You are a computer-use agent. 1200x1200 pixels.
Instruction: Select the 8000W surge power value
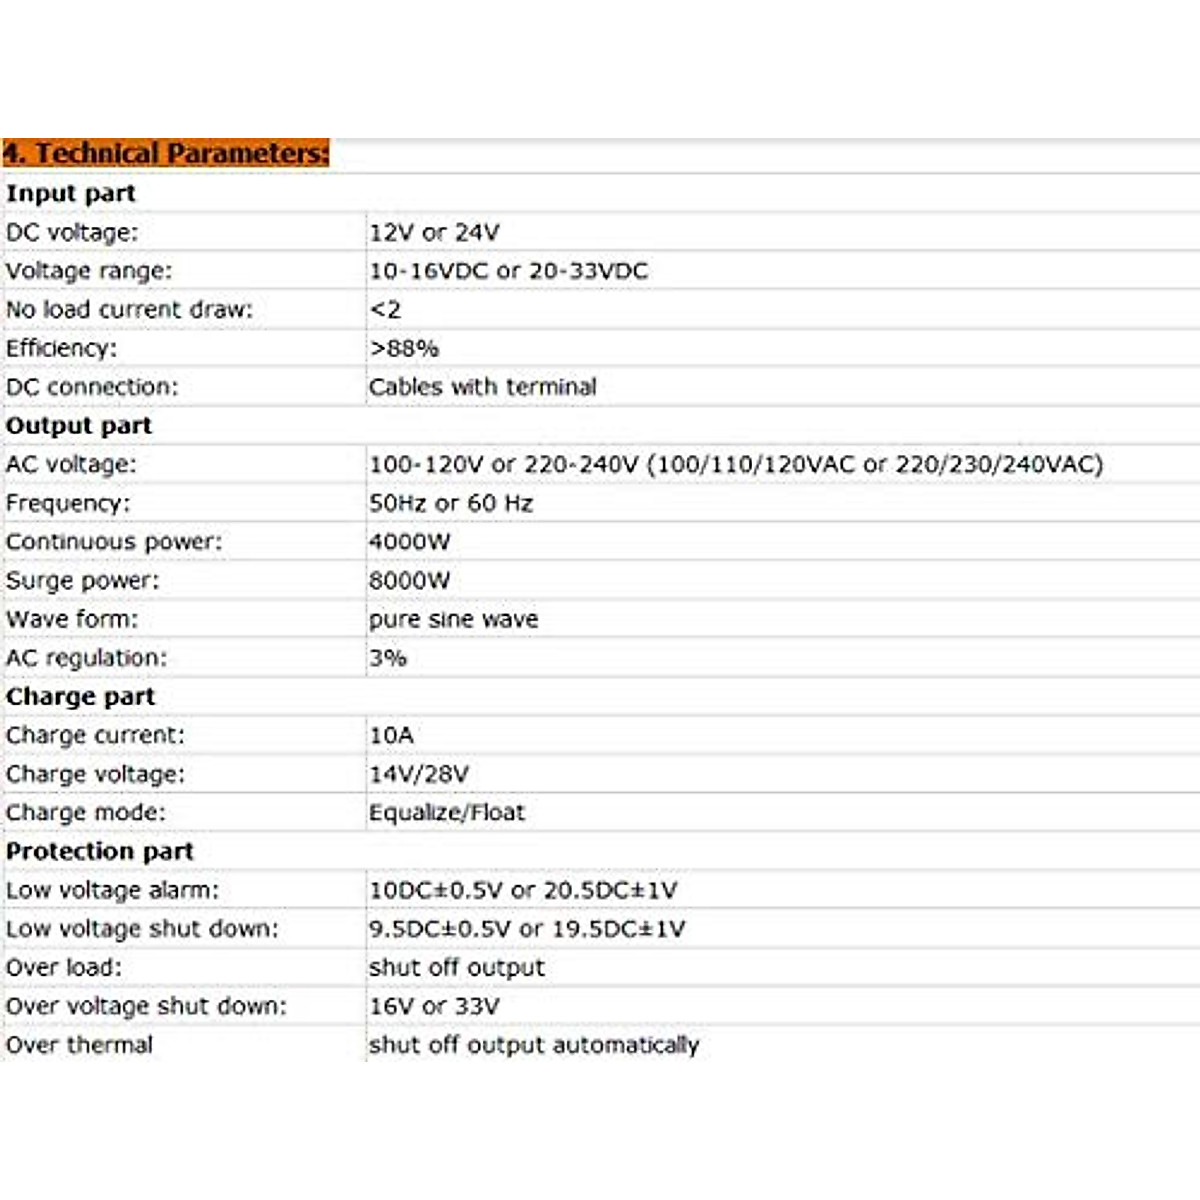[409, 580]
